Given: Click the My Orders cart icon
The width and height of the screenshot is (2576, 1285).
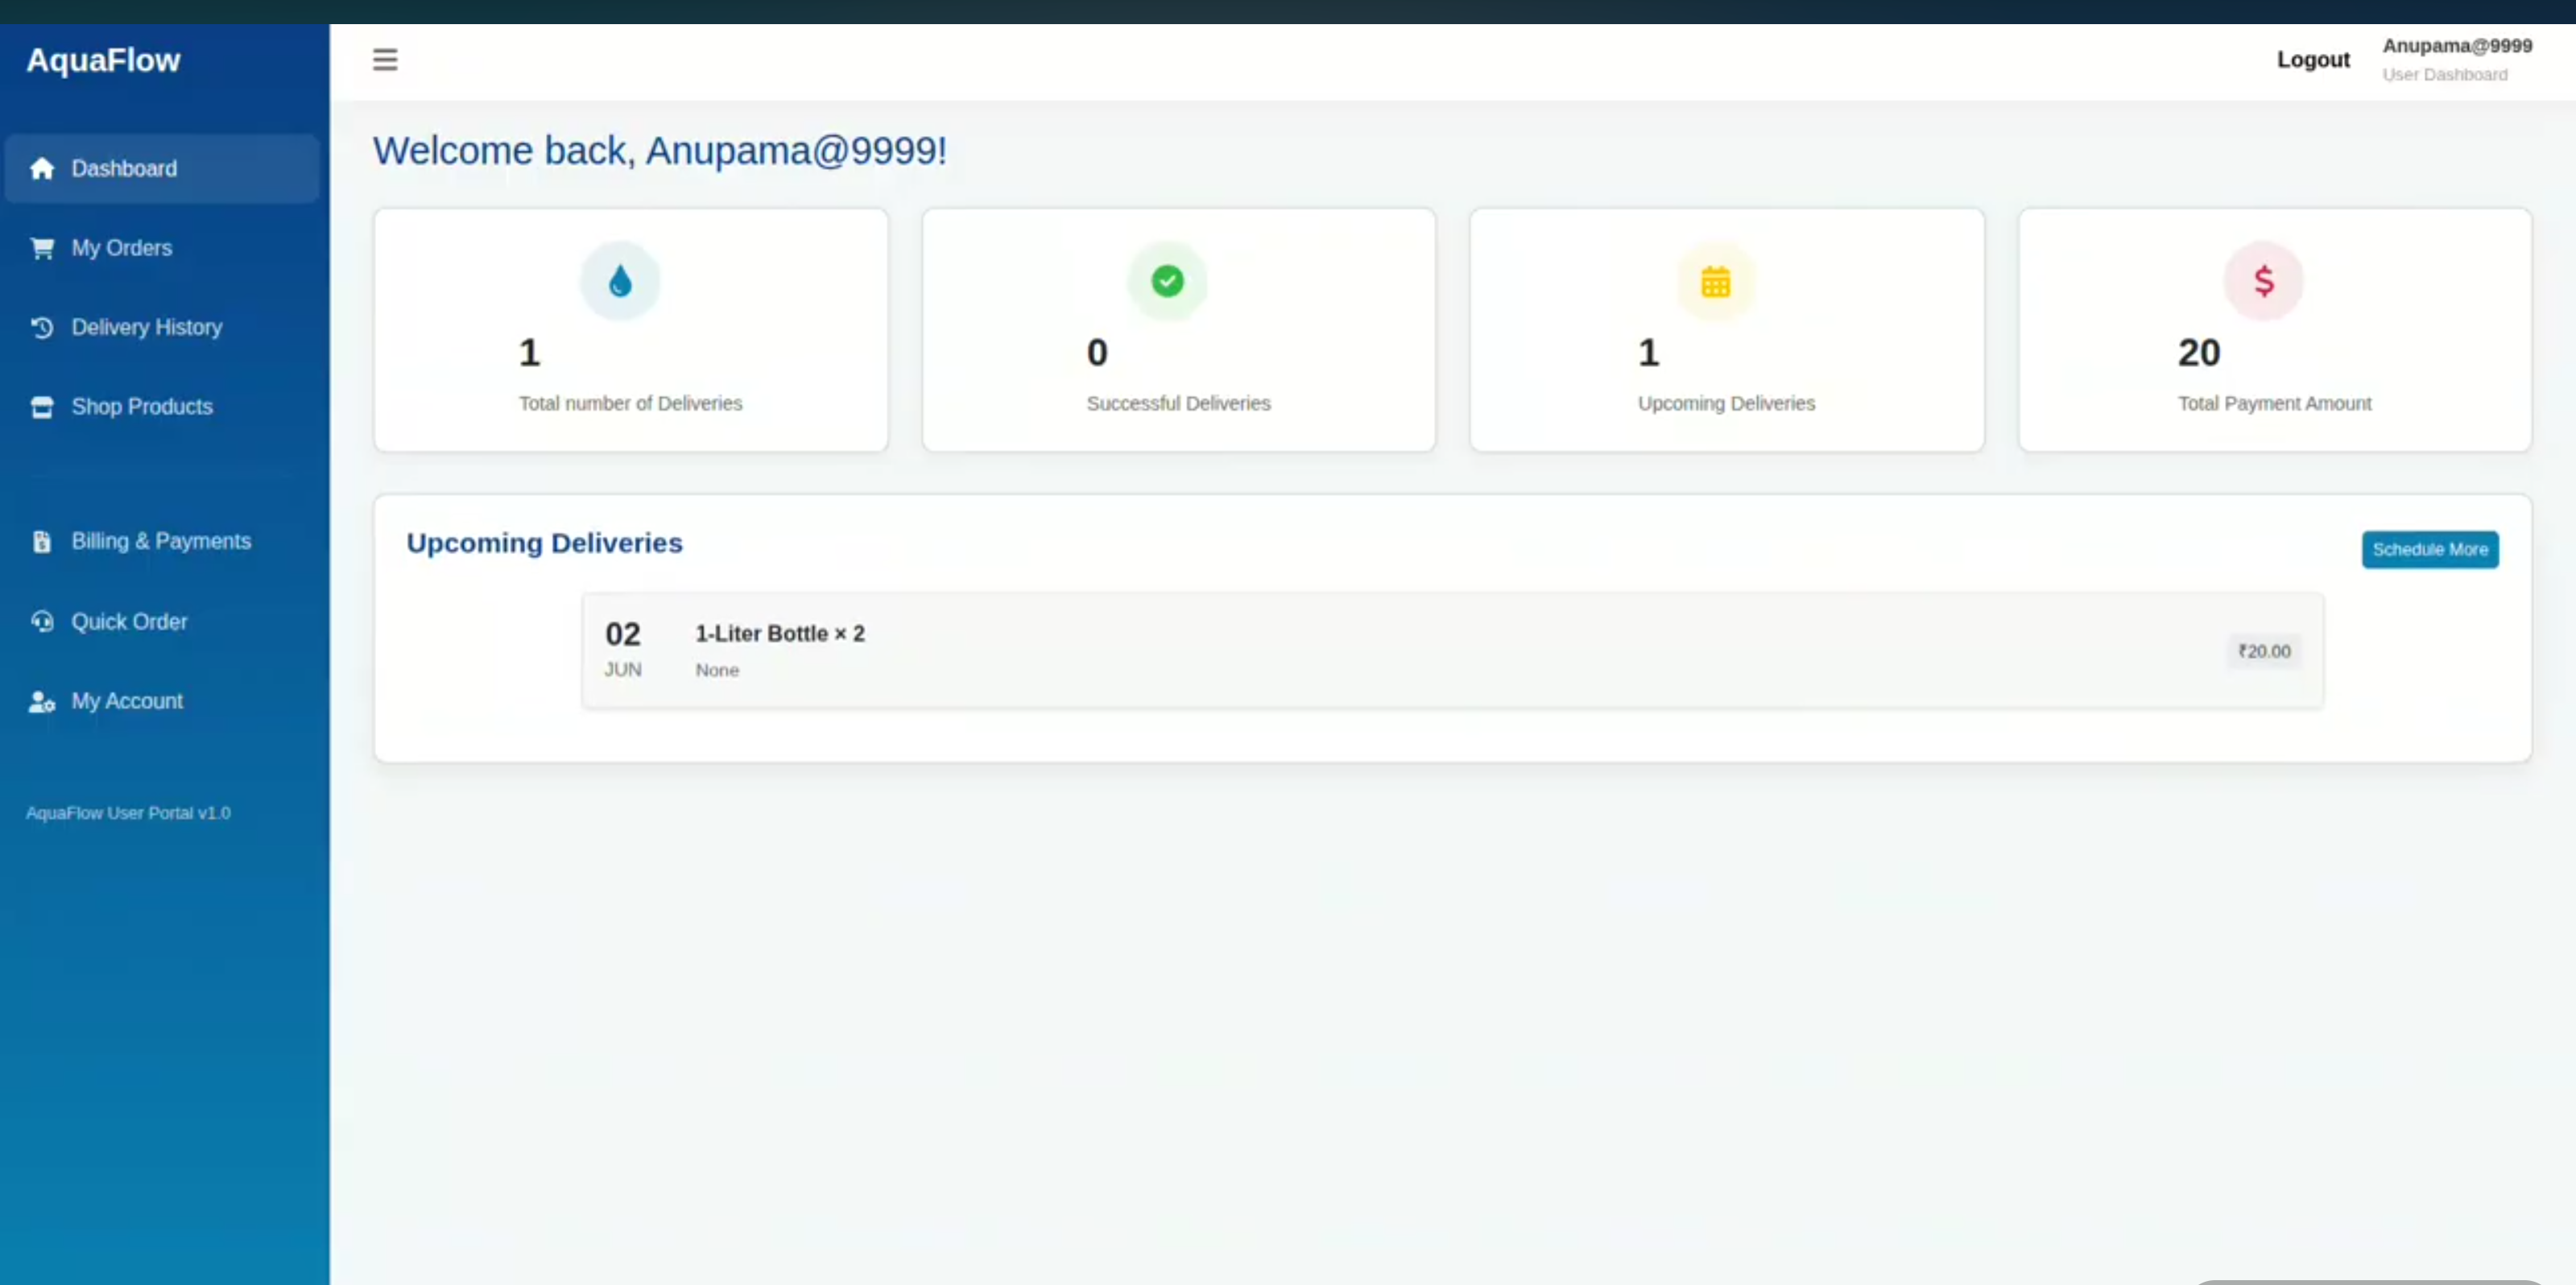Looking at the screenshot, I should click(x=42, y=248).
